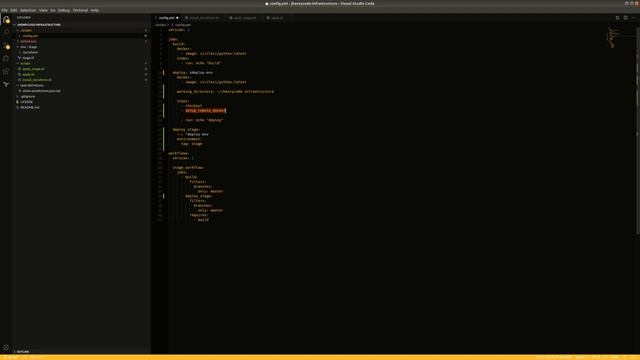Image resolution: width=640 pixels, height=360 pixels.
Task: Open the Terminal menu
Action: pyautogui.click(x=80, y=10)
